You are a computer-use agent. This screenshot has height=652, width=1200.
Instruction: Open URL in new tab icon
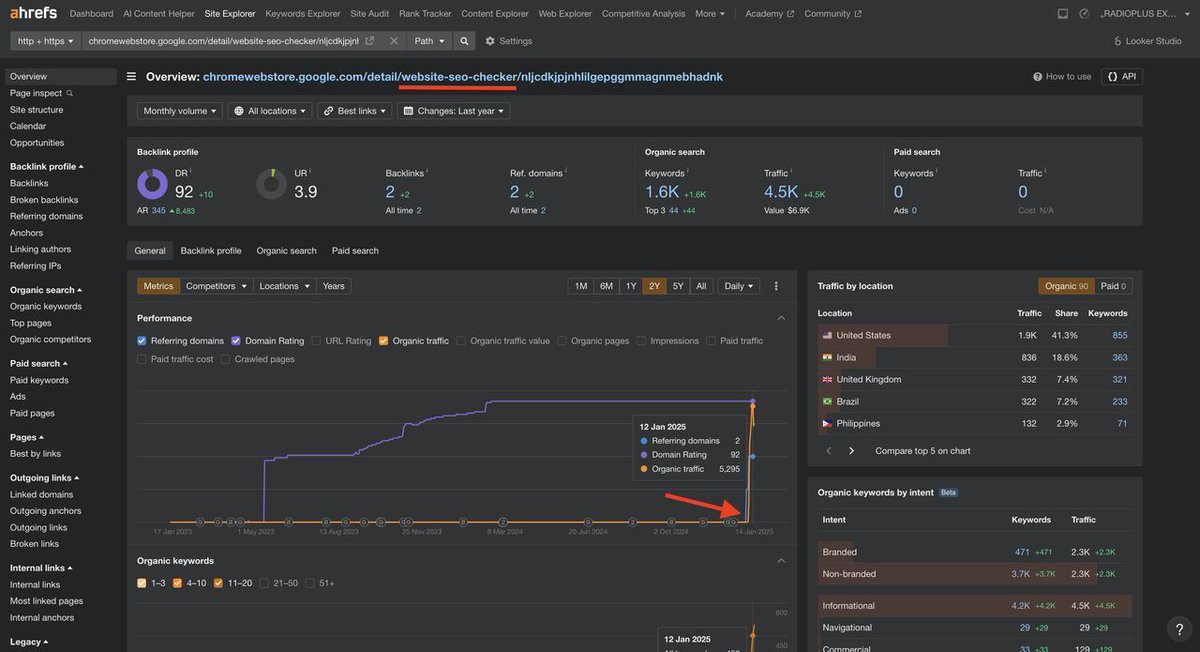pos(370,41)
